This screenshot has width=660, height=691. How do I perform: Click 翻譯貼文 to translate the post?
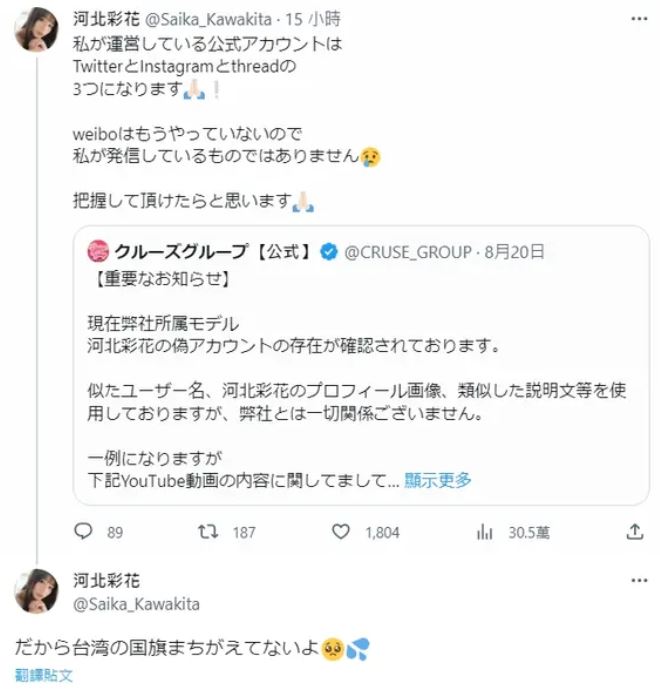(x=44, y=675)
